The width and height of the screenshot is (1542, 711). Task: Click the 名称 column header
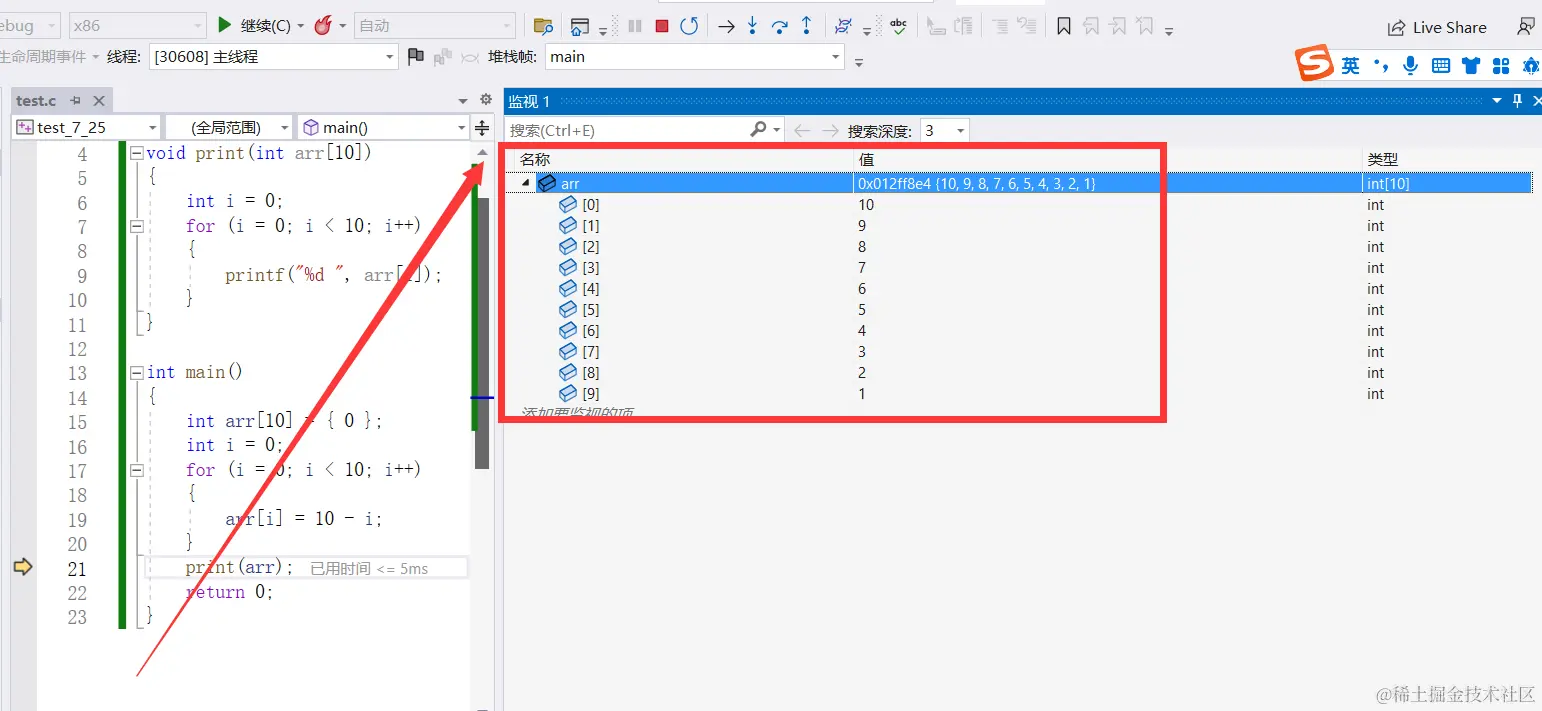coord(535,159)
